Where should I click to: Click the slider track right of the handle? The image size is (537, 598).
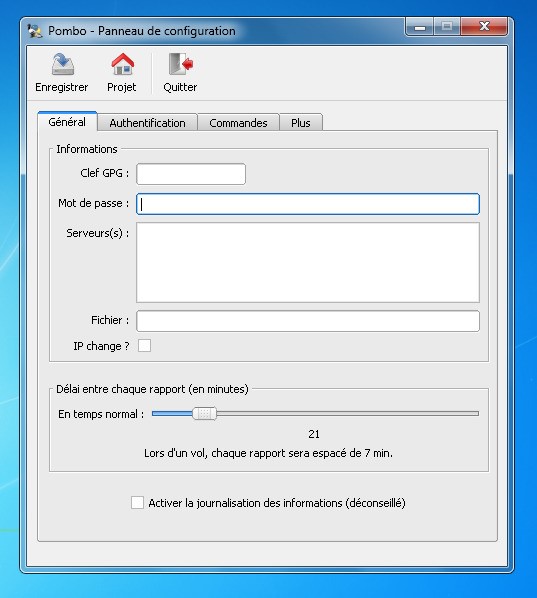coord(348,413)
